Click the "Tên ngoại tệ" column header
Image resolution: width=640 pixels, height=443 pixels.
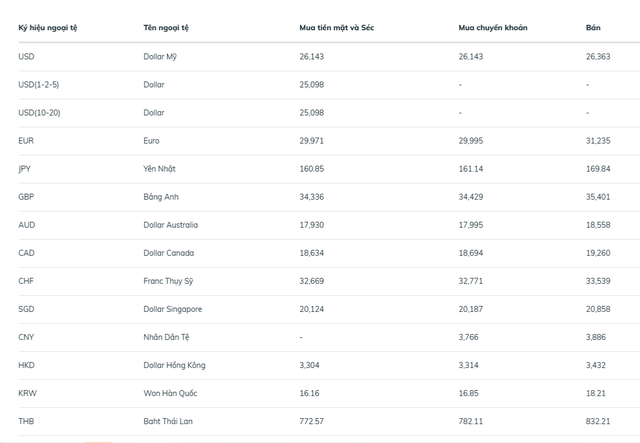[166, 27]
